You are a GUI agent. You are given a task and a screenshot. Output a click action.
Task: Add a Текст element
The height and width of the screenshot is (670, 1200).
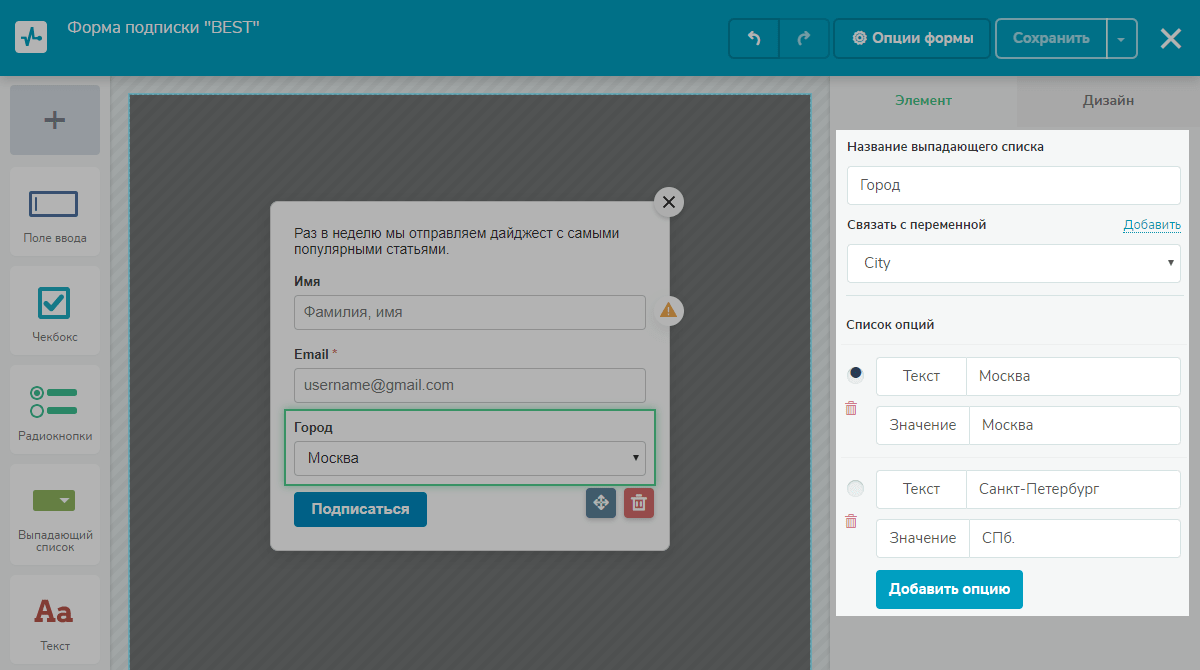pos(55,619)
